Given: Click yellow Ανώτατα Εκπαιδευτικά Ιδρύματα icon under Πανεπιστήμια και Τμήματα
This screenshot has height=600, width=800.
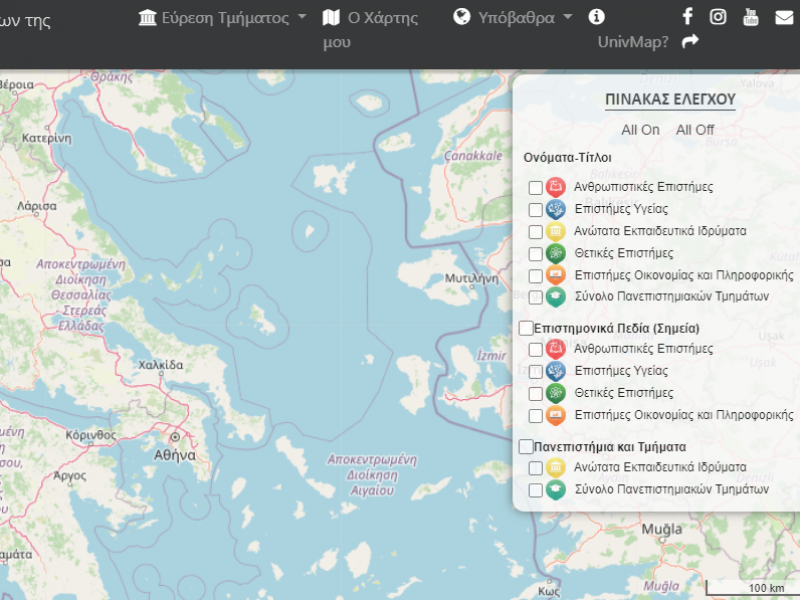Looking at the screenshot, I should [556, 467].
